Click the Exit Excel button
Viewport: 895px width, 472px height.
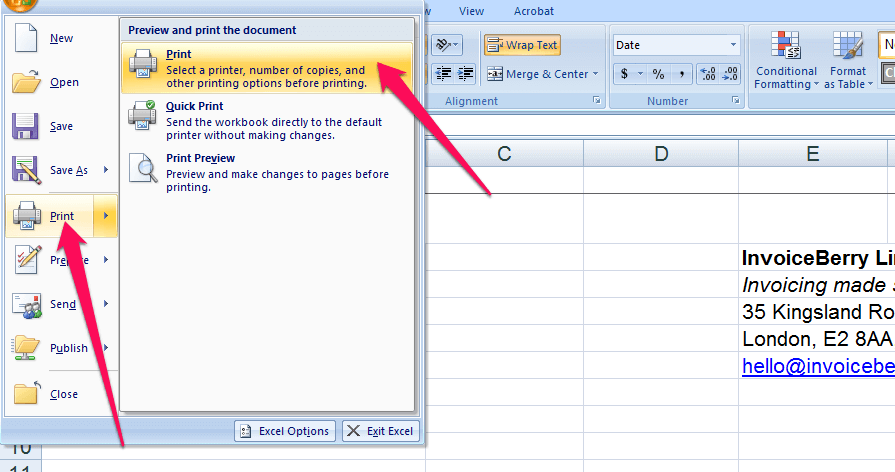381,431
